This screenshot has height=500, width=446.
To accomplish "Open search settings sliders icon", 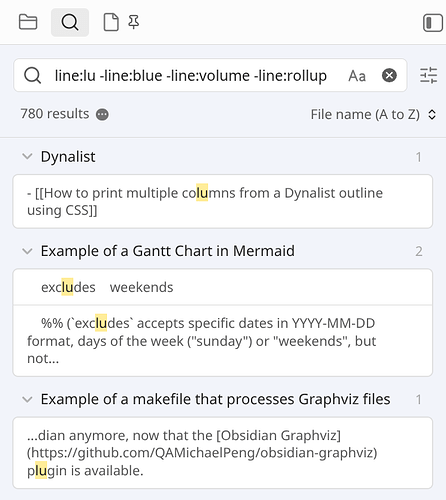I will point(428,75).
